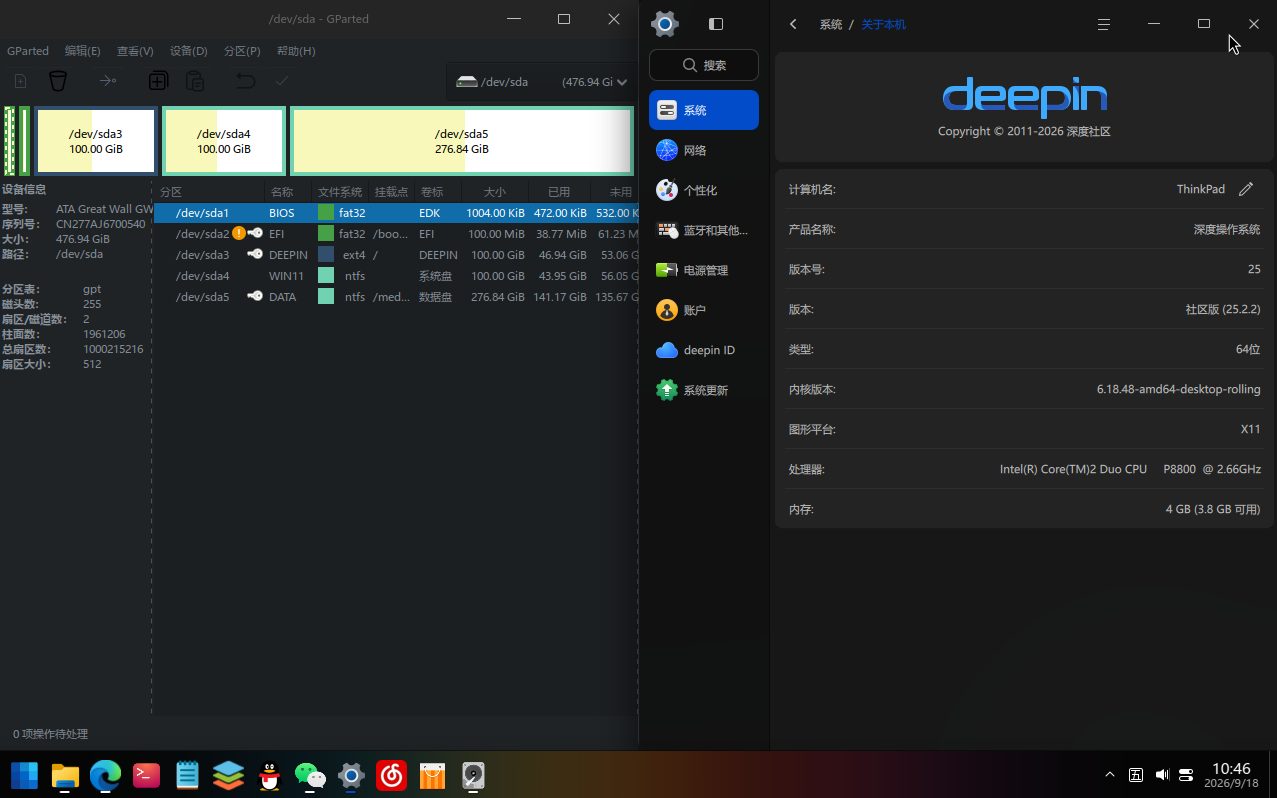The width and height of the screenshot is (1277, 798).
Task: Open the 分区(P) menu
Action: 242,51
